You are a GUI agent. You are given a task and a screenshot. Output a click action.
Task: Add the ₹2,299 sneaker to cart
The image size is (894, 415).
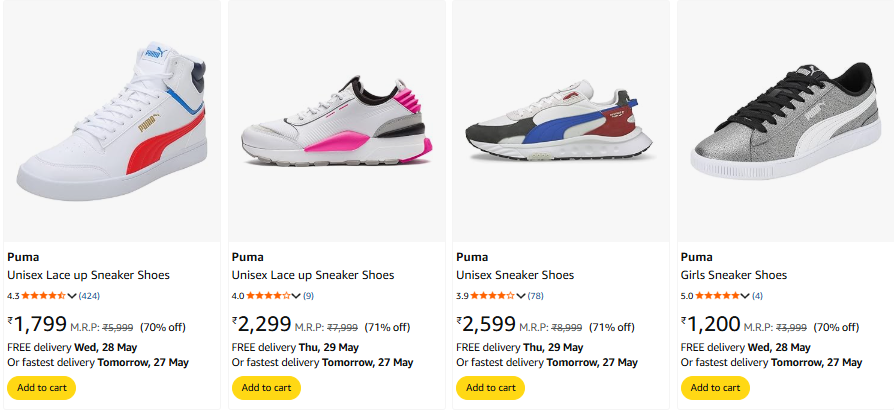click(x=266, y=388)
